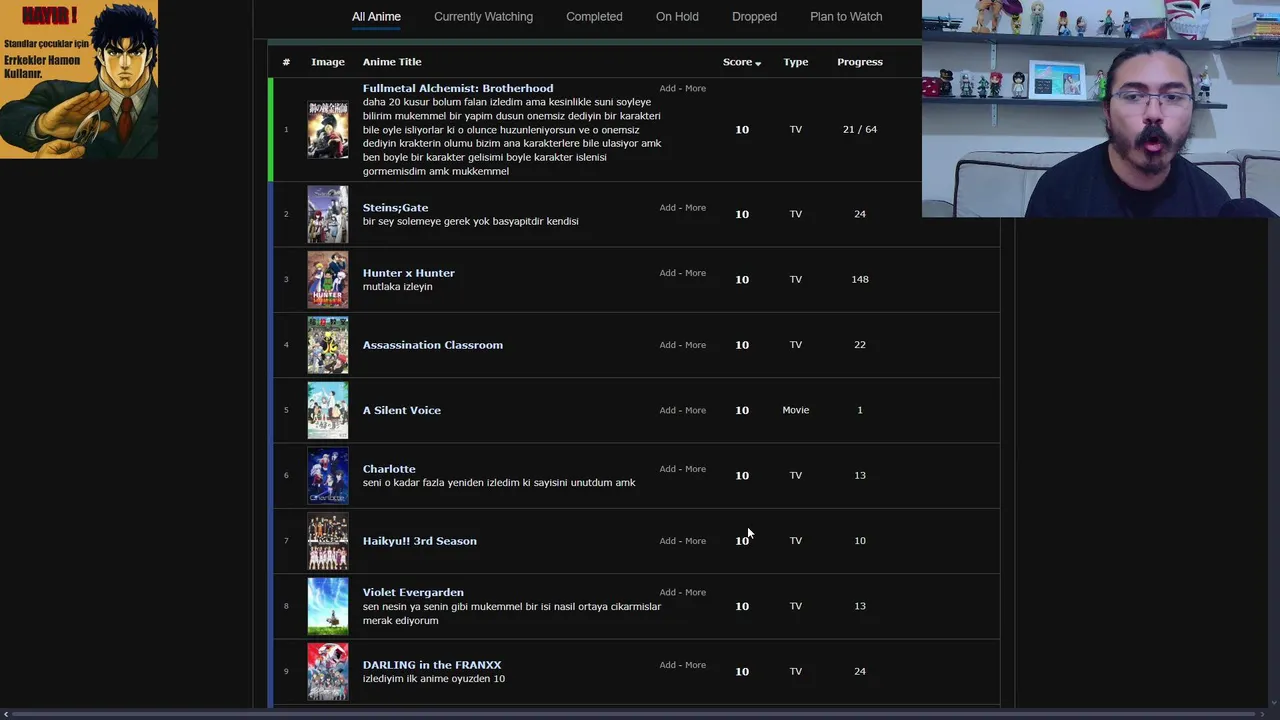Viewport: 1280px width, 720px height.
Task: Expand More in A Silent Voice row
Action: tap(695, 410)
